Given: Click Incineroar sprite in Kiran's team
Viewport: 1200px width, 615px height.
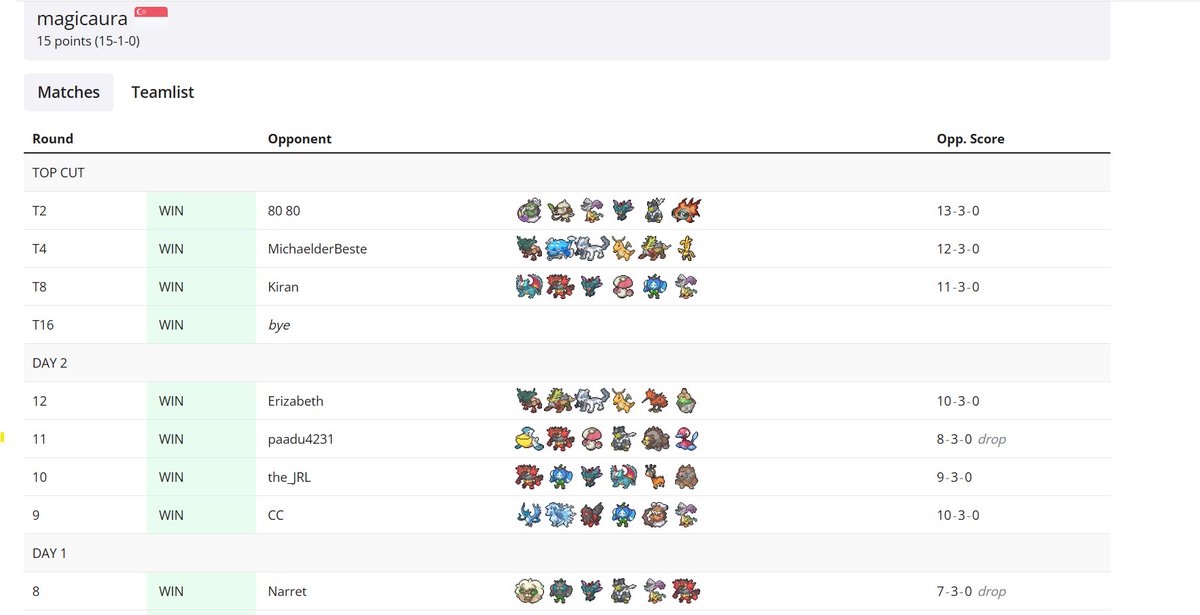Looking at the screenshot, I should click(x=560, y=287).
